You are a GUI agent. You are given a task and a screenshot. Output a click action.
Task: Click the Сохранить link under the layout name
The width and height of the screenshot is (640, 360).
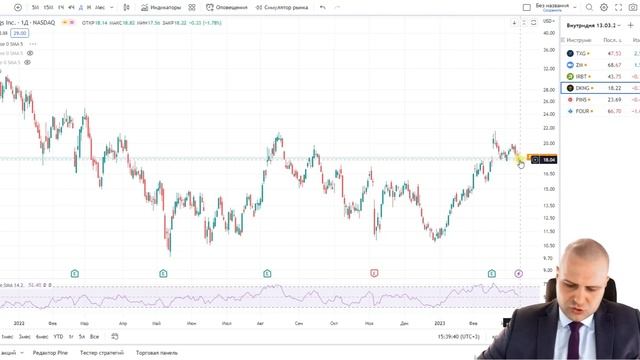(x=552, y=10)
